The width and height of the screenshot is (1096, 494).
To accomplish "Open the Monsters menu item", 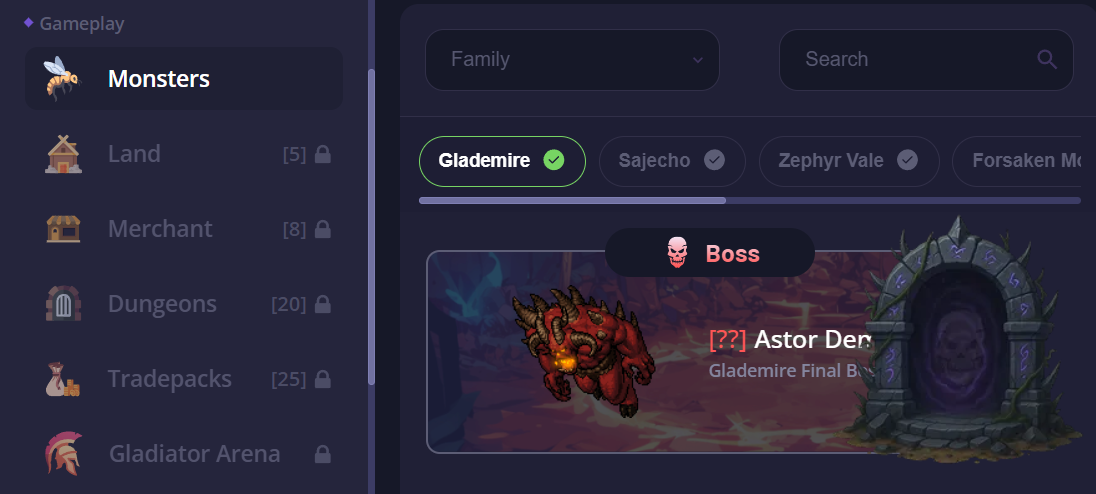I will [x=184, y=78].
